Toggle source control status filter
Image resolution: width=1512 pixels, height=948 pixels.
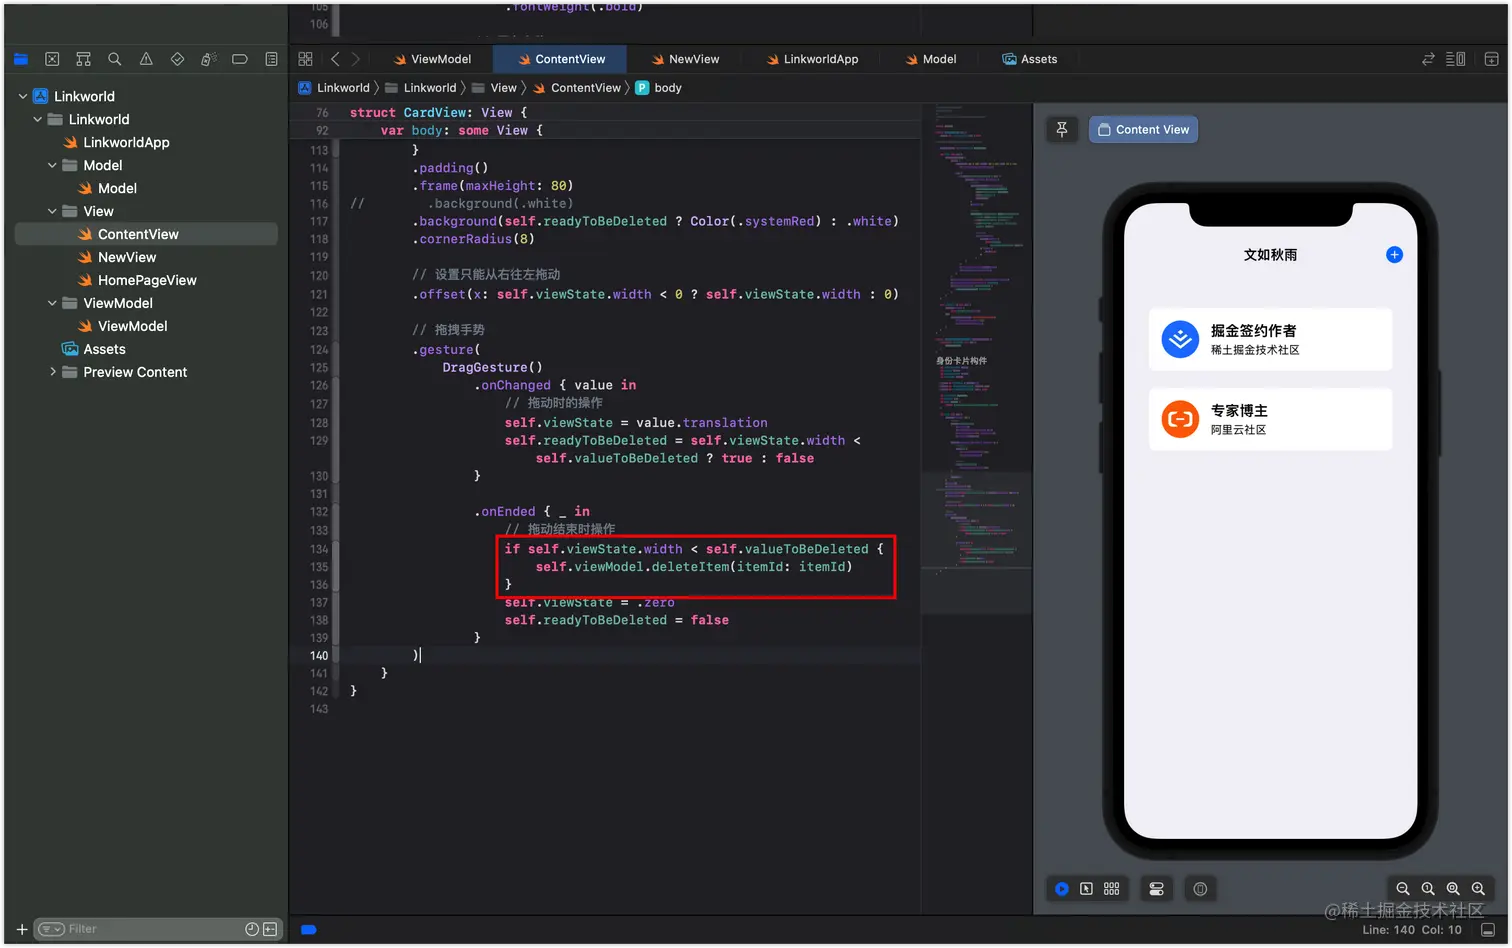[270, 929]
